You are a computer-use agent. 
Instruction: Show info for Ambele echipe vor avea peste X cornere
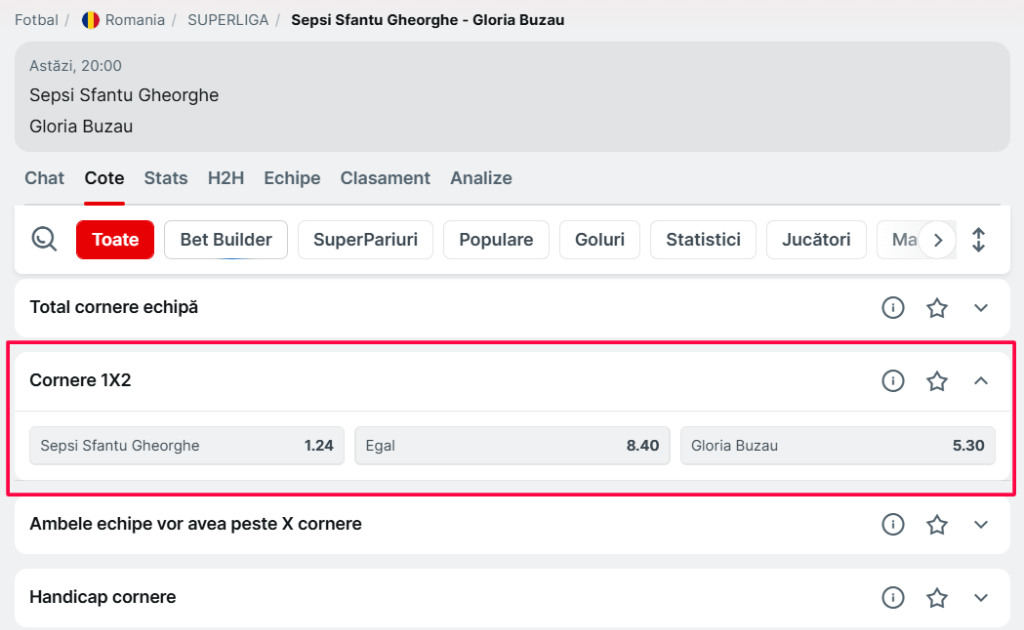click(x=893, y=524)
